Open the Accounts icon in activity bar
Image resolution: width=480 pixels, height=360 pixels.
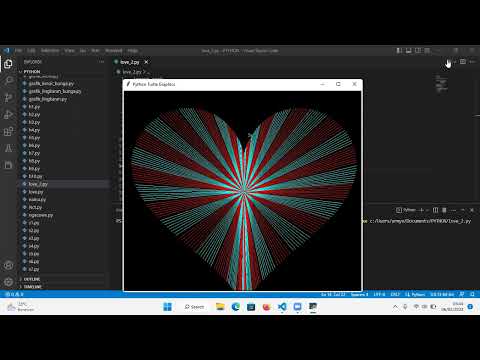click(8, 266)
